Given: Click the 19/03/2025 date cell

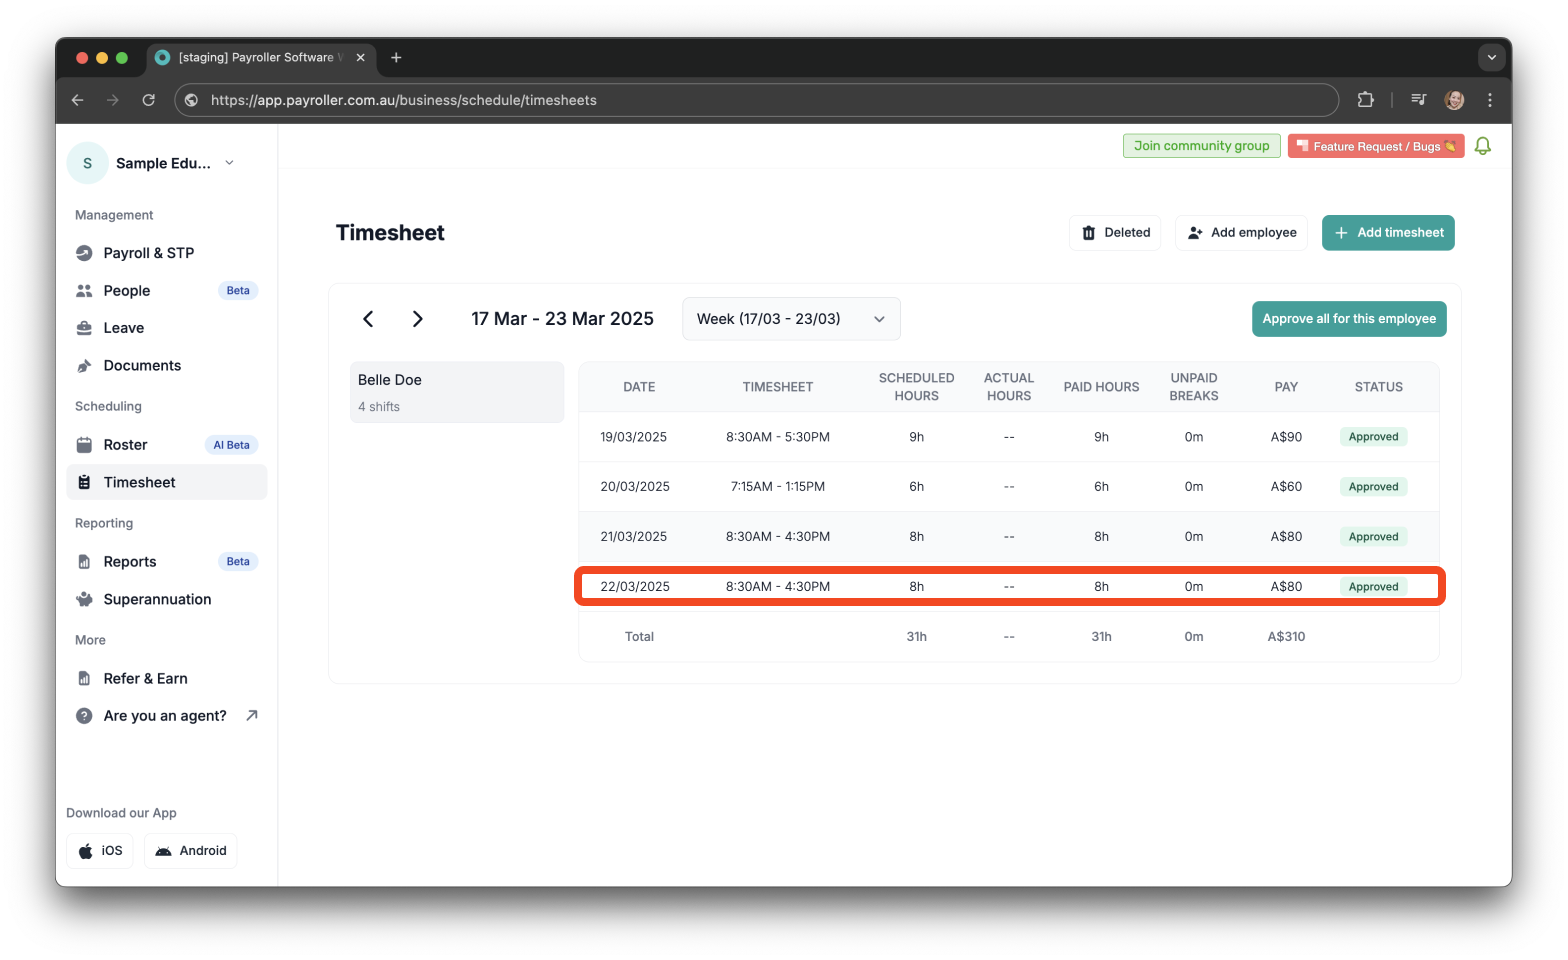Looking at the screenshot, I should coord(634,437).
